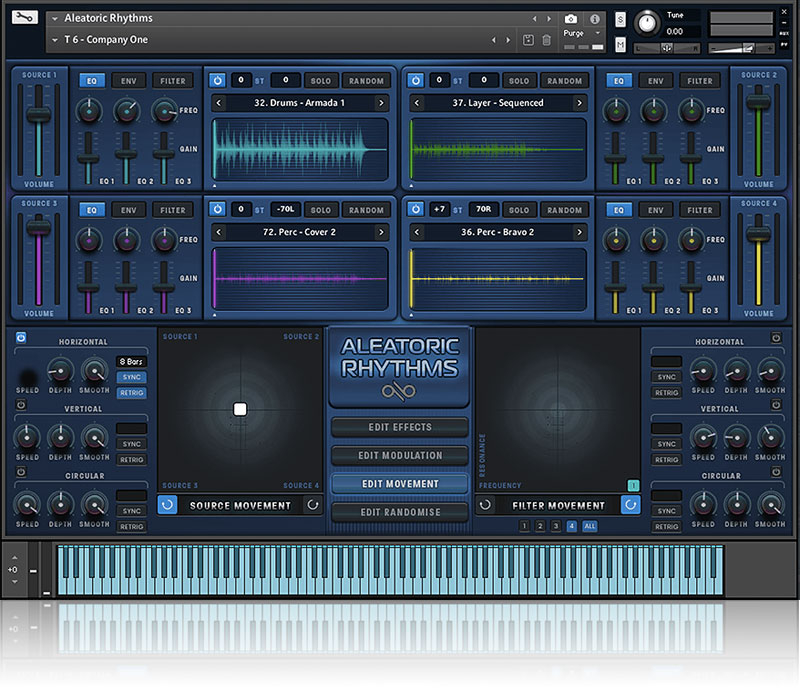800x700 pixels.
Task: Enable SOLO on Perc - Cover 2 source
Action: [320, 210]
